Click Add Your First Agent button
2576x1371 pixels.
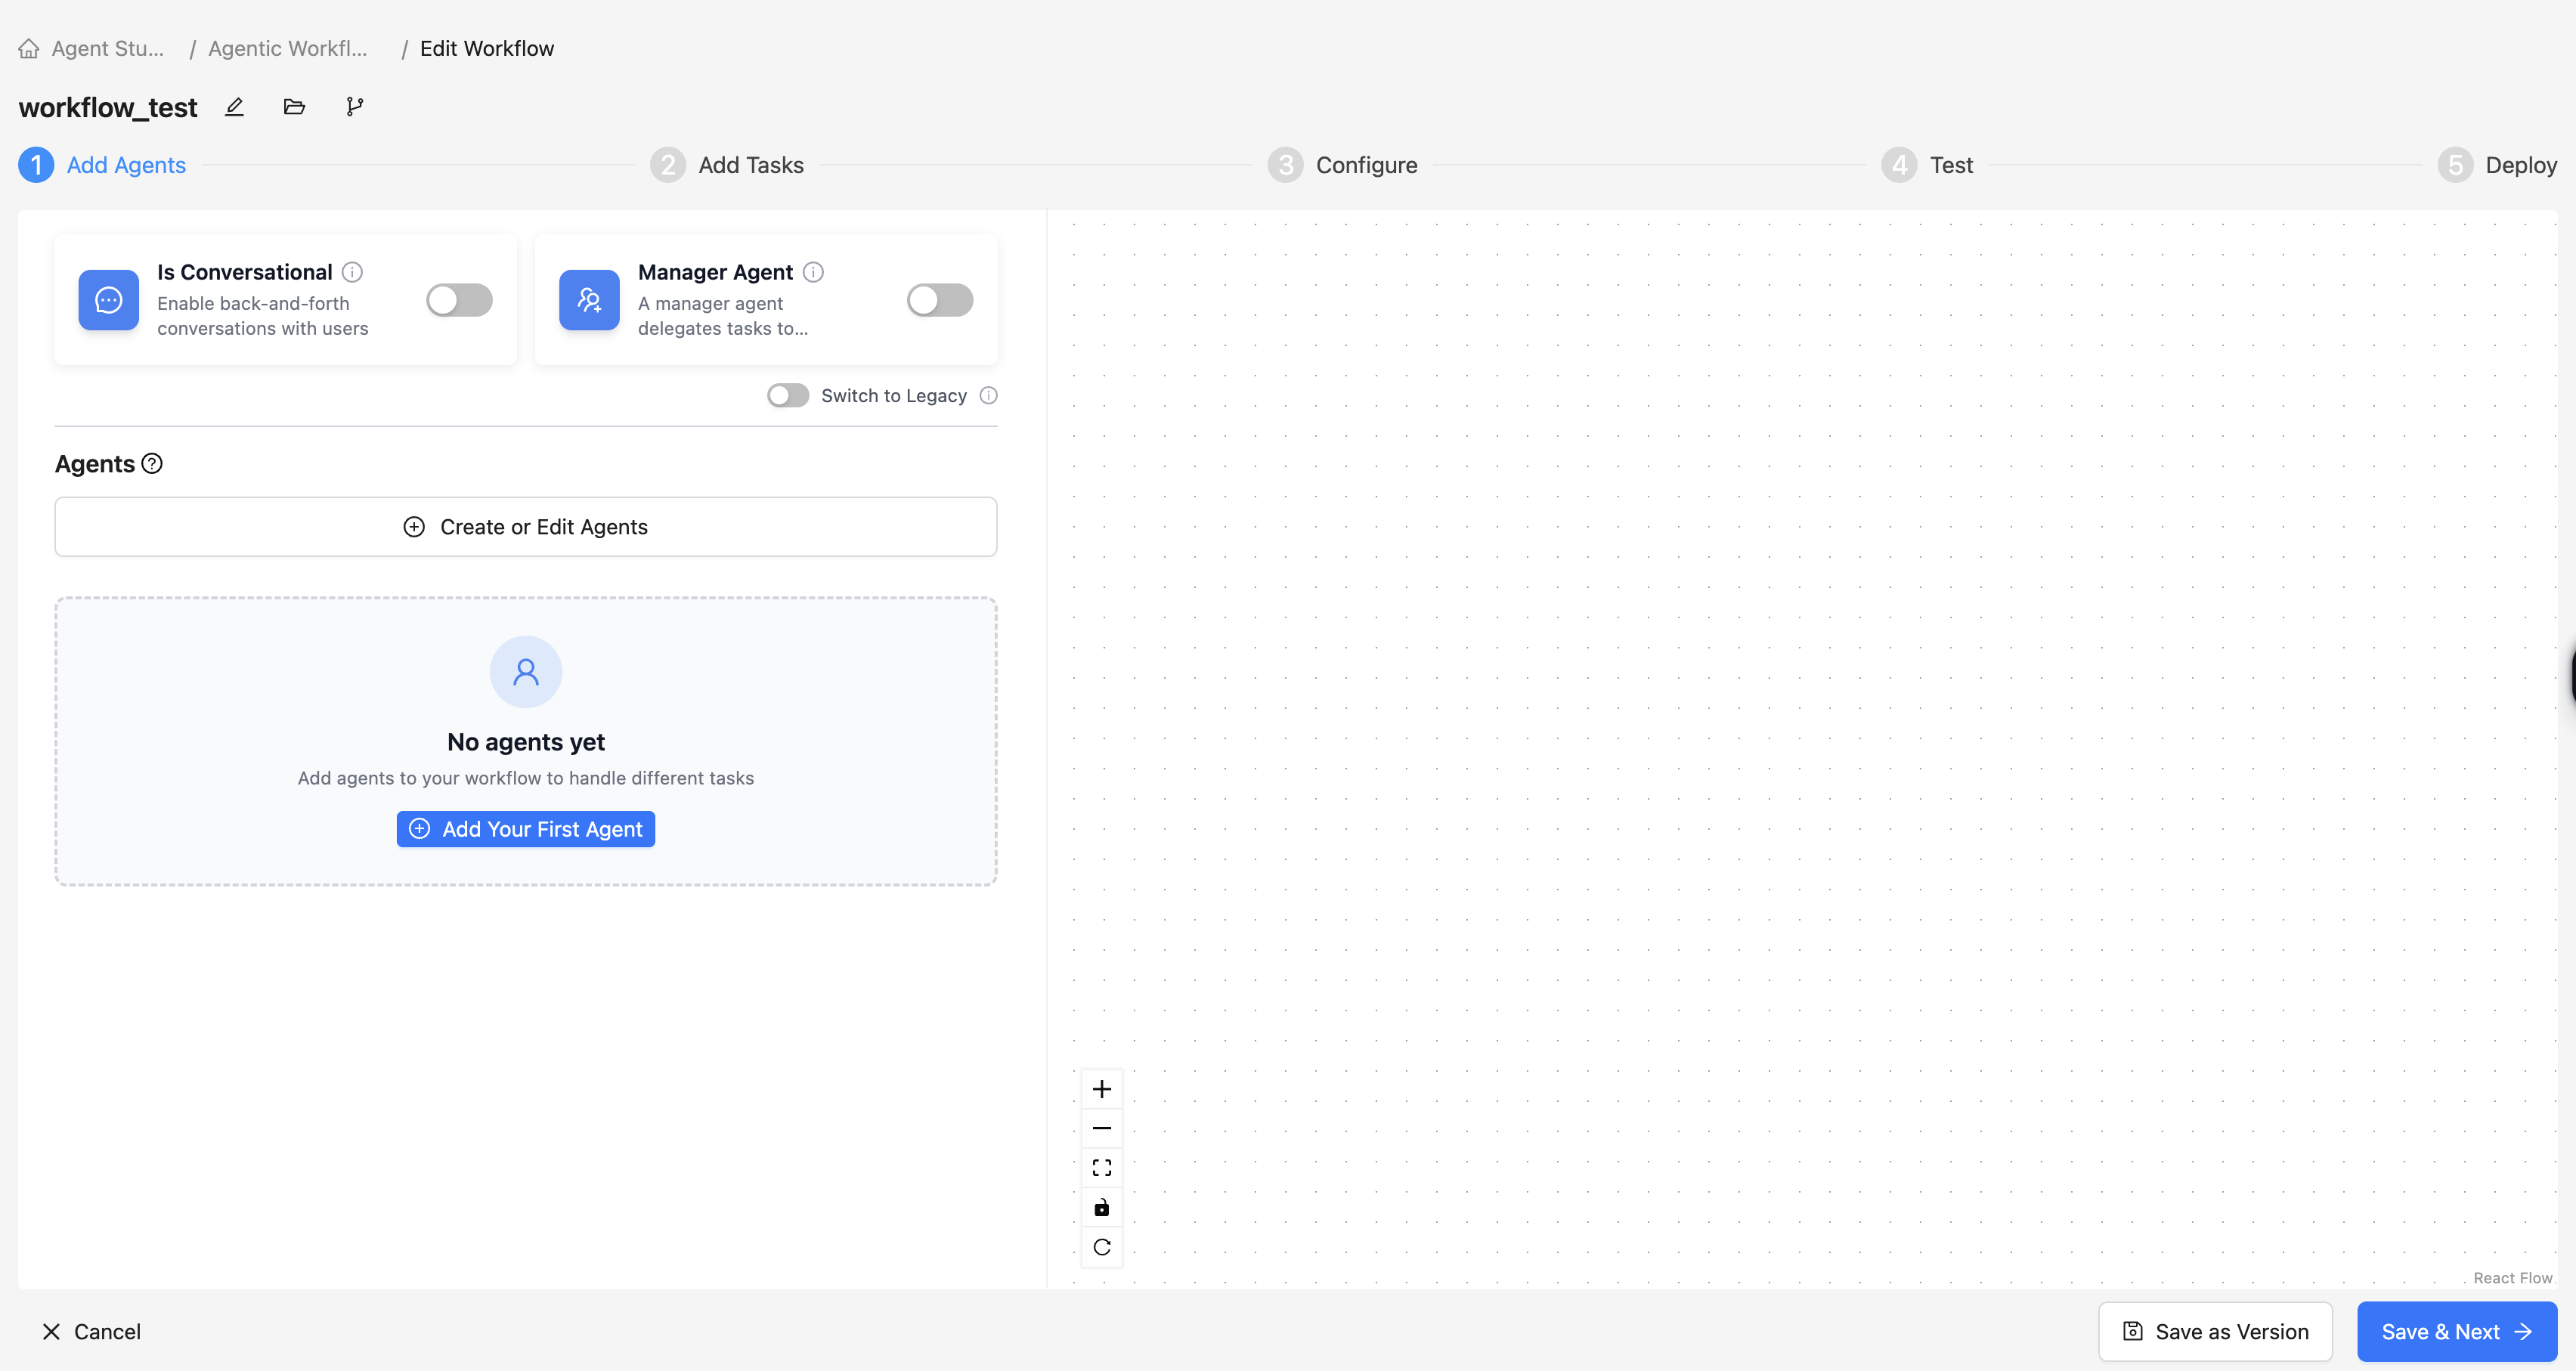coord(526,829)
